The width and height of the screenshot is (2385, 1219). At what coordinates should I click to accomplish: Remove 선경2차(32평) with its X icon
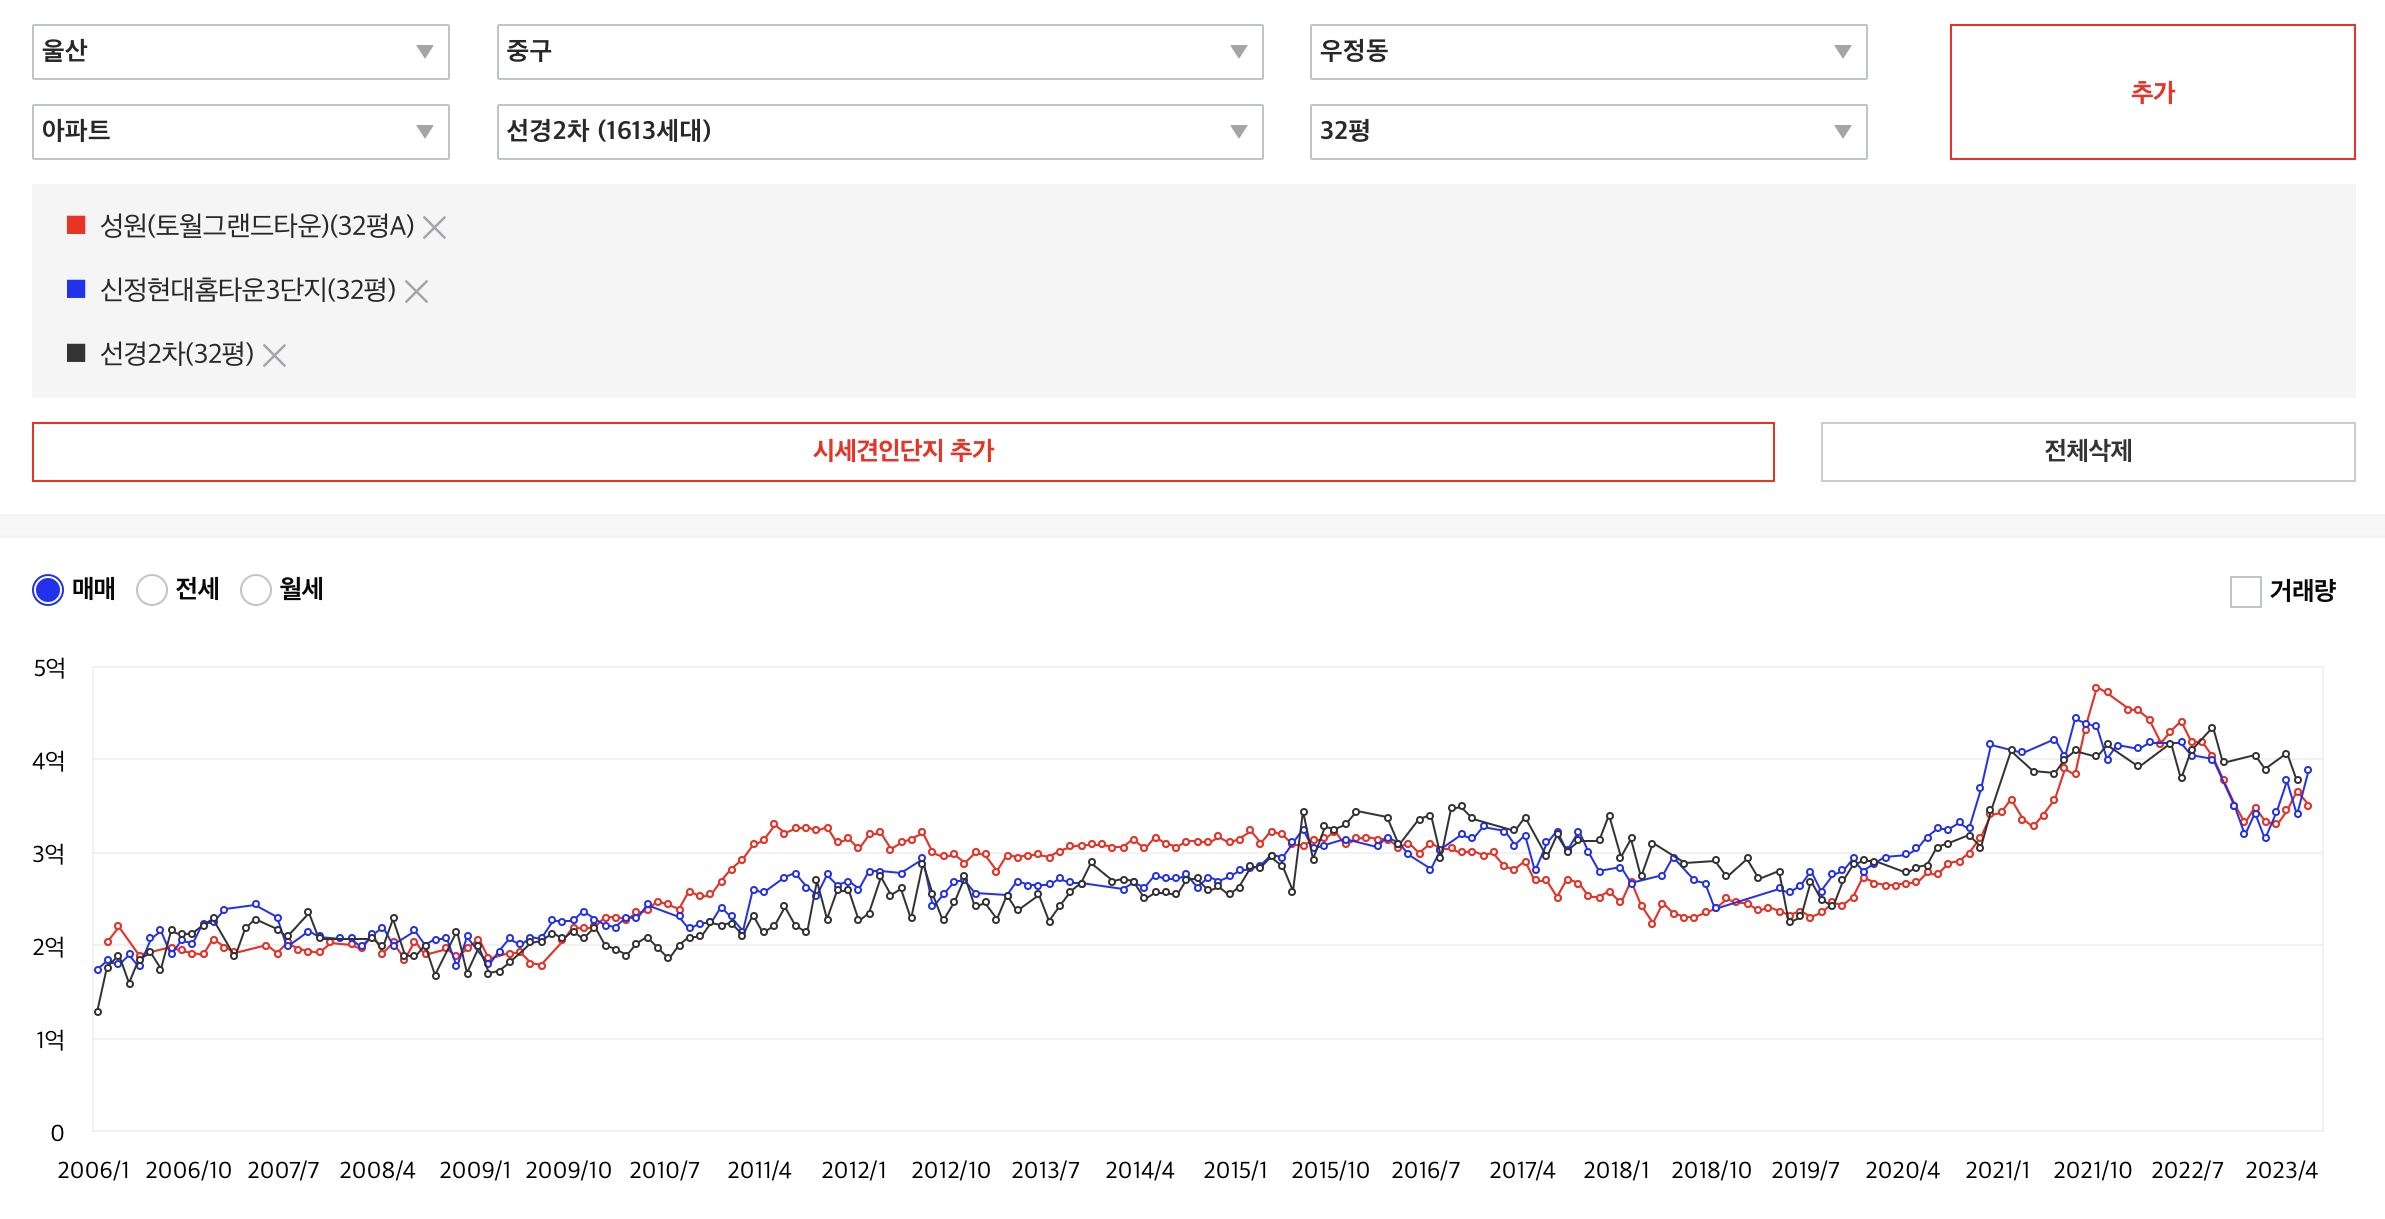(274, 355)
